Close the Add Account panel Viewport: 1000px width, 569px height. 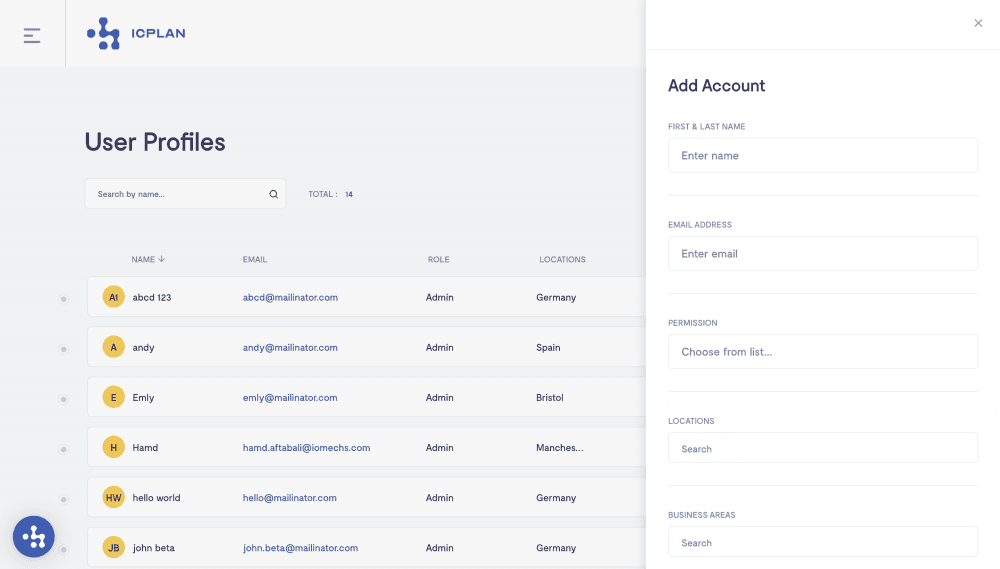pyautogui.click(x=978, y=23)
